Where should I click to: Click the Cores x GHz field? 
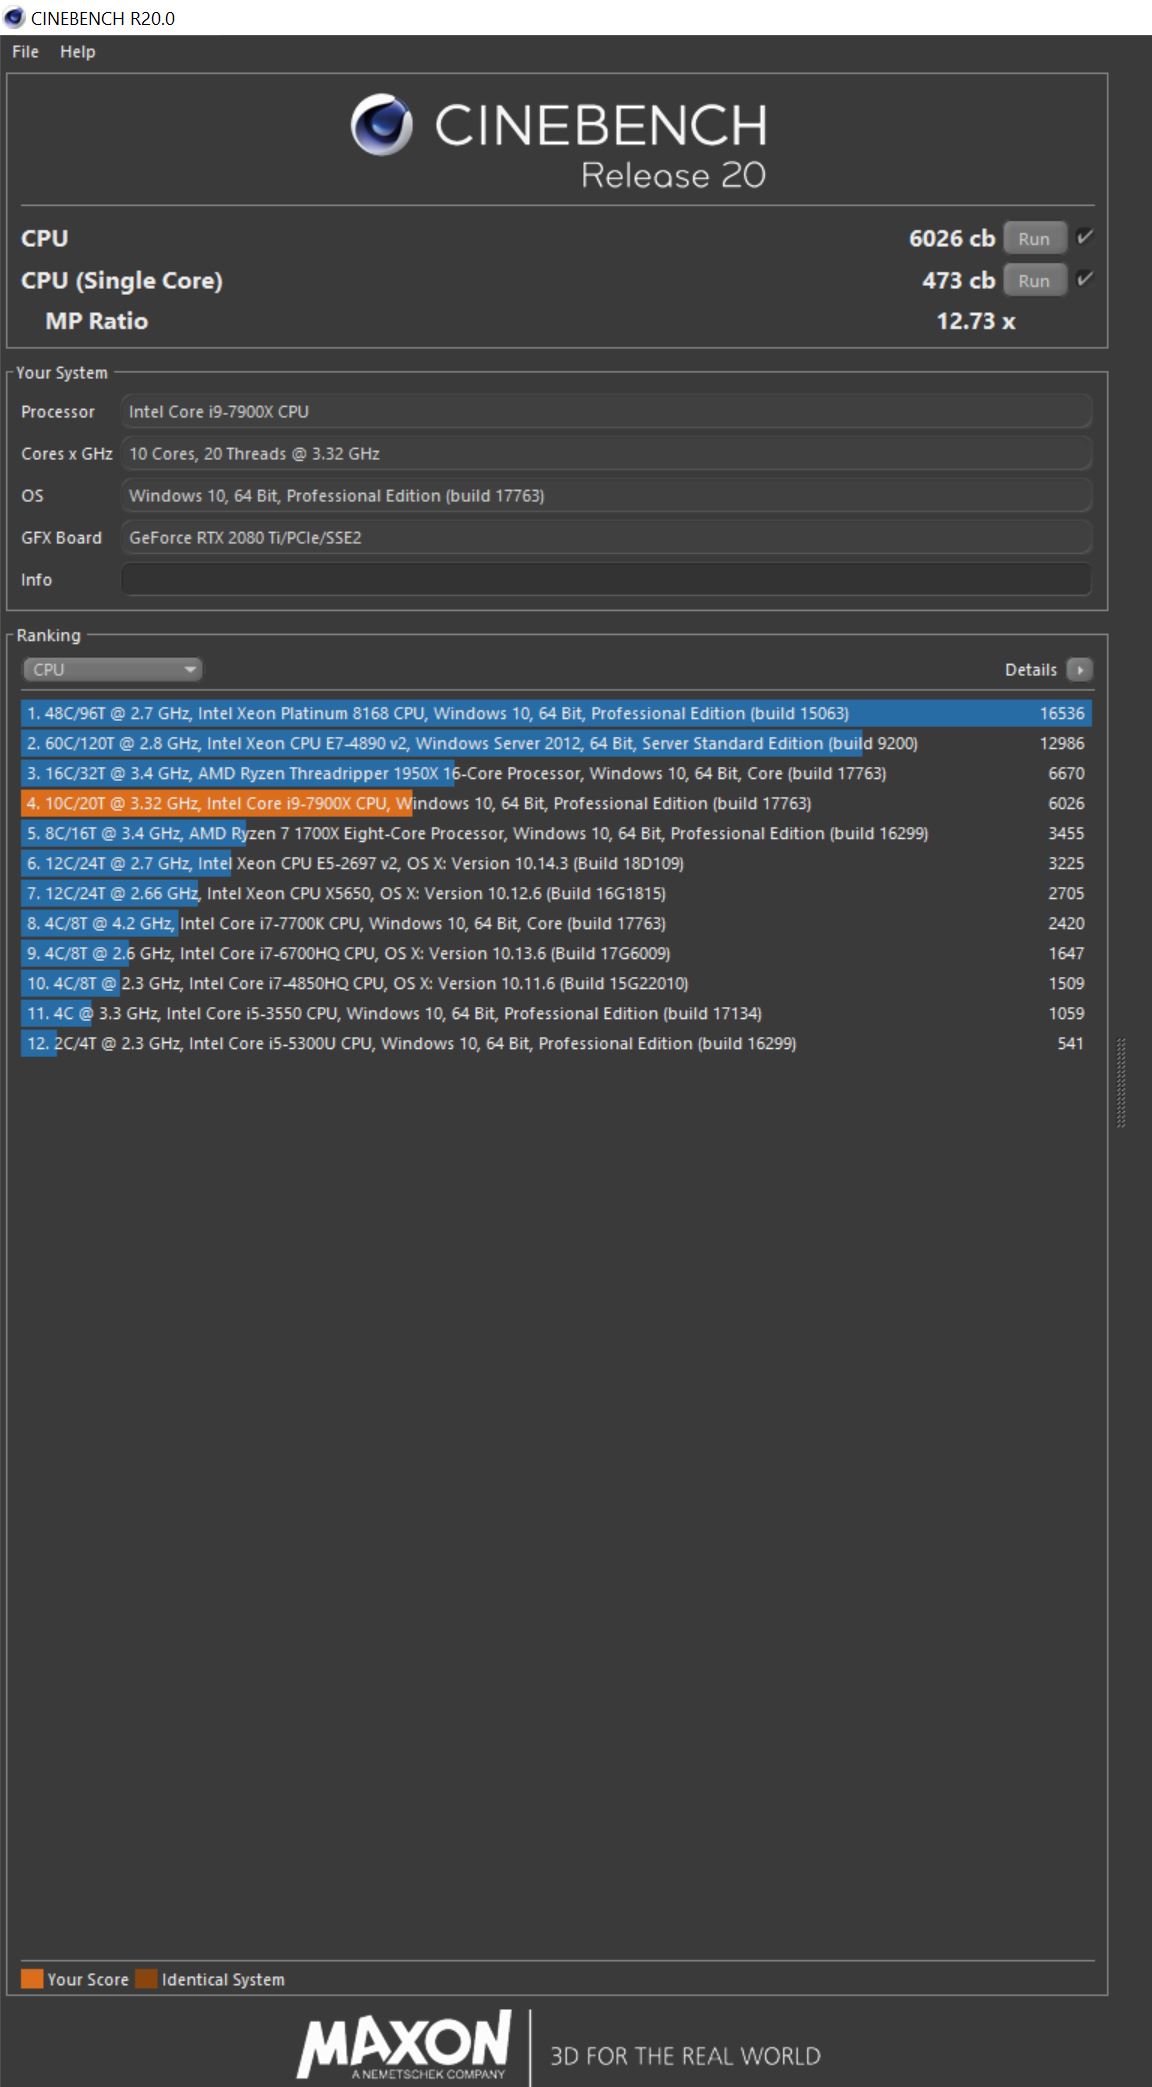tap(606, 454)
